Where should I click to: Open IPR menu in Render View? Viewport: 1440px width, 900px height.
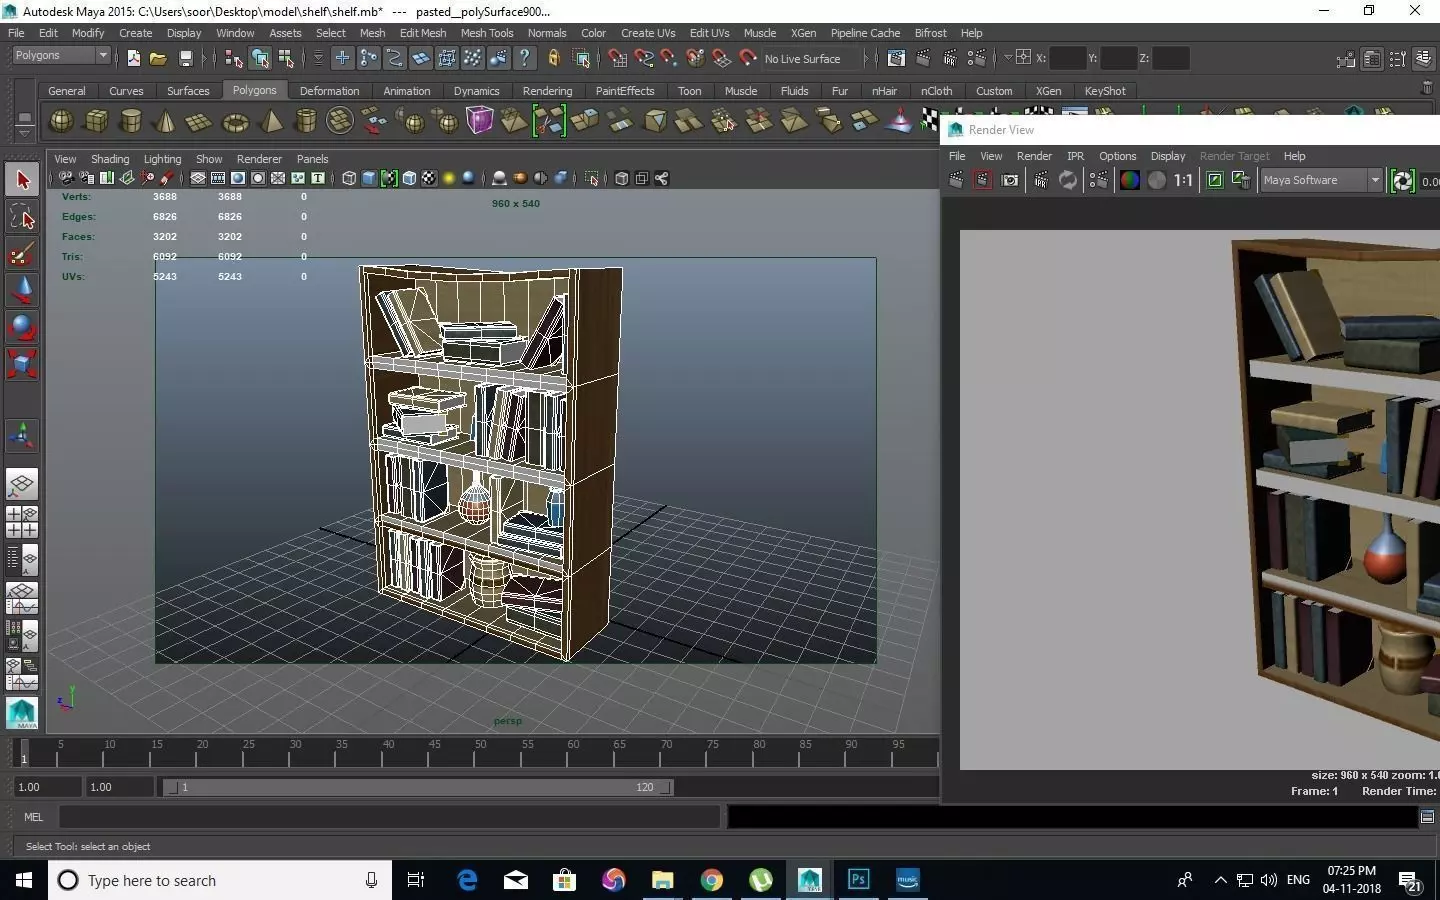[x=1075, y=156]
